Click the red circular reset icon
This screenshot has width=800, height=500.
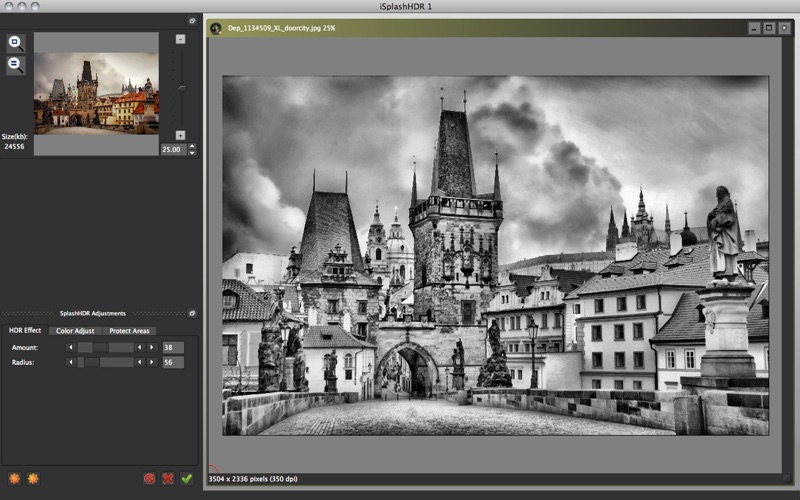[149, 479]
